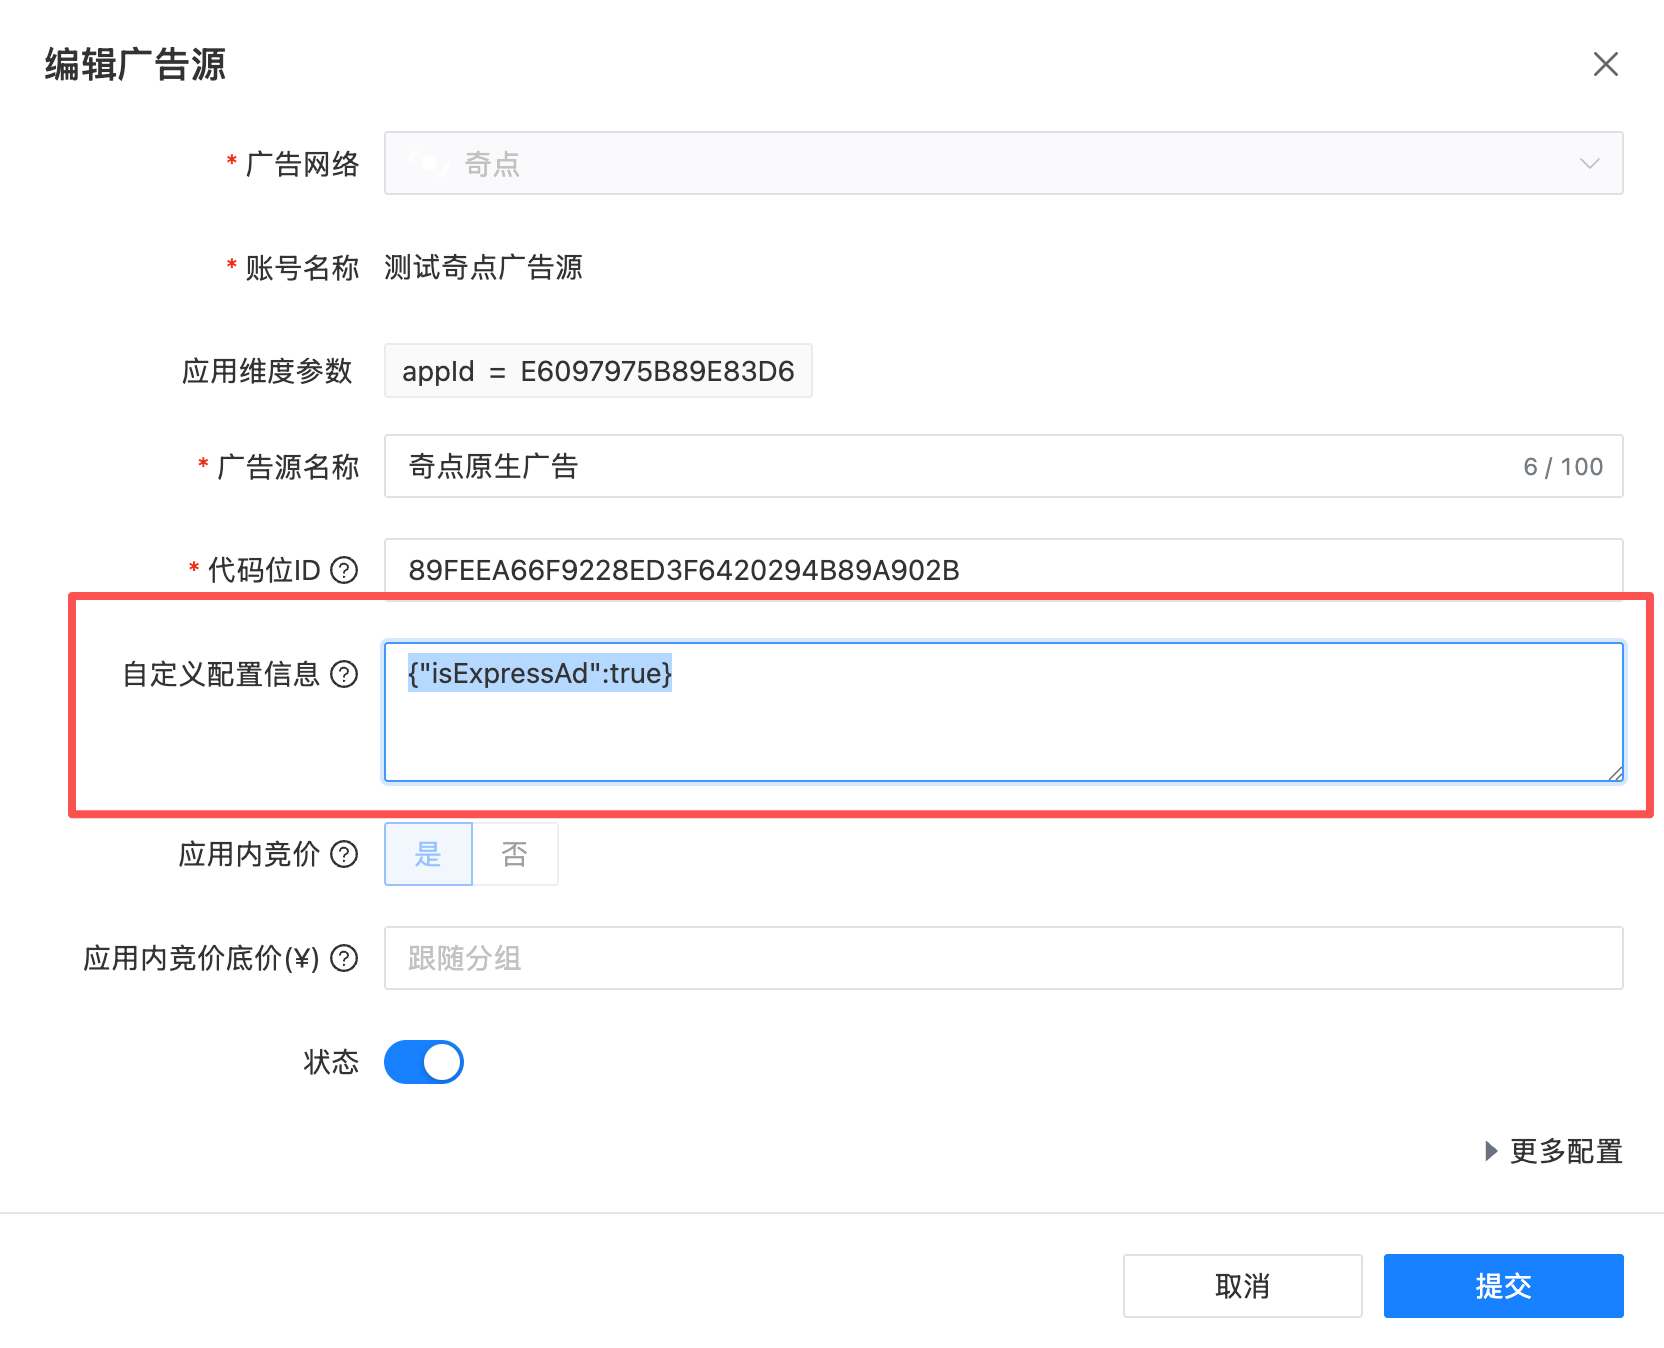Submit the form with 提交
Screen dimensions: 1664x1348
click(x=1502, y=1286)
